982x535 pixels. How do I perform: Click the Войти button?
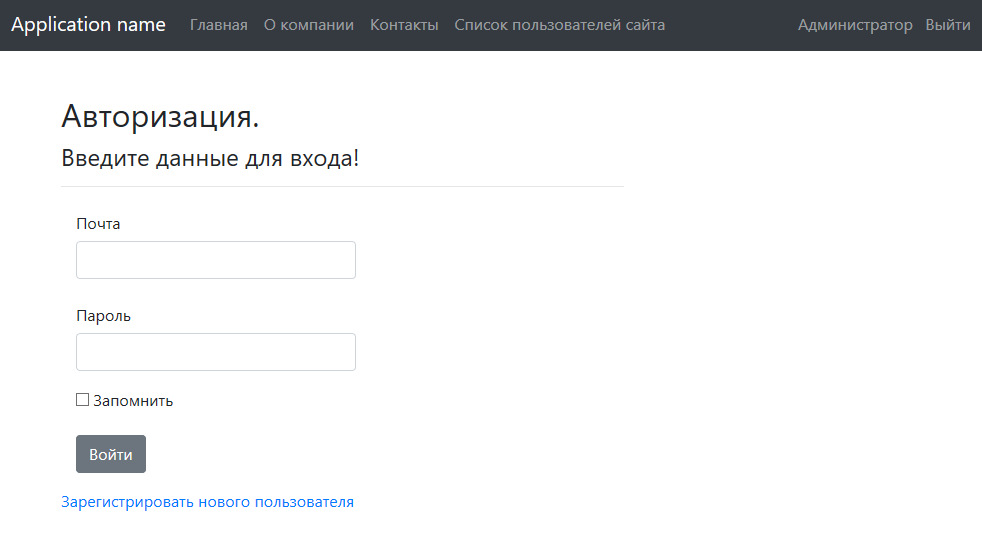(111, 454)
